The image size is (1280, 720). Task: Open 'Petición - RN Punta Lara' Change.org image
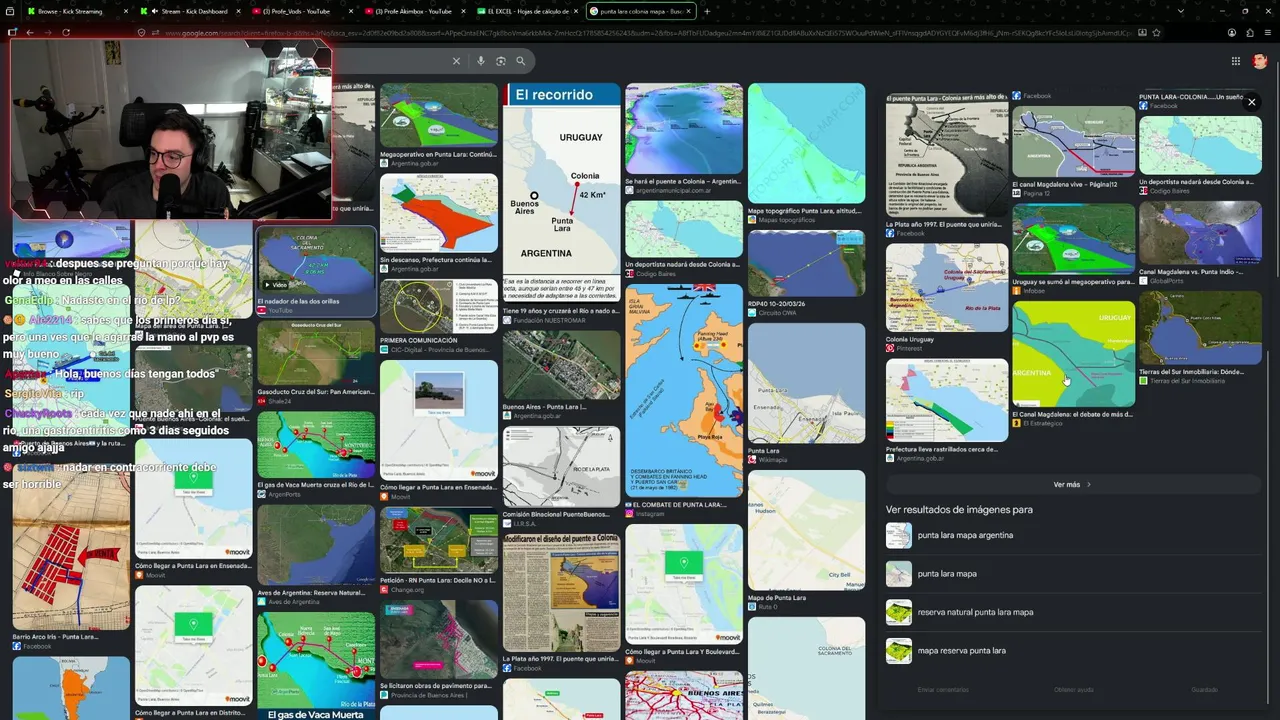click(x=438, y=540)
